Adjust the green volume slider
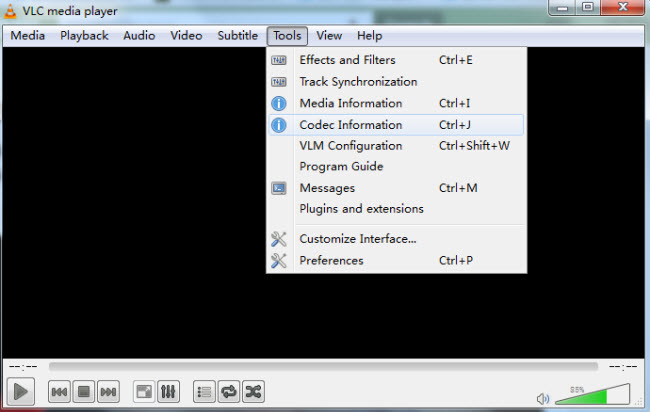Image resolution: width=650 pixels, height=412 pixels. point(593,394)
